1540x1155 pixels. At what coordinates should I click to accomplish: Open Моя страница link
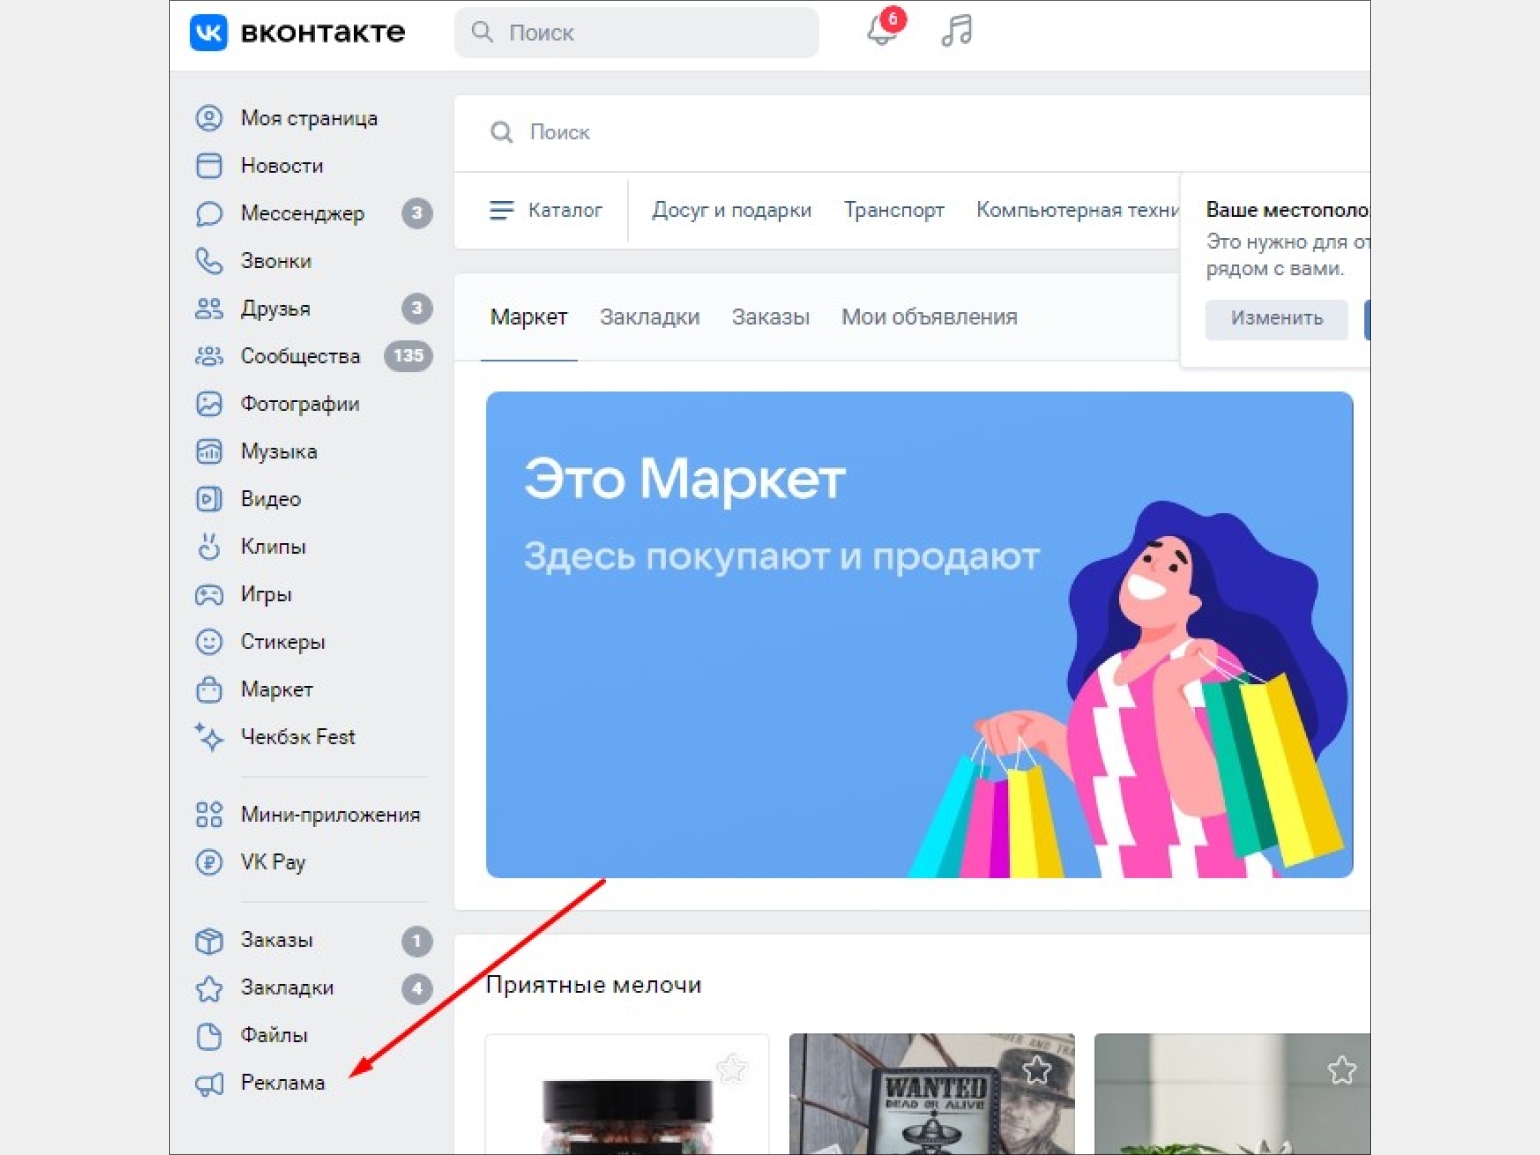click(x=309, y=118)
